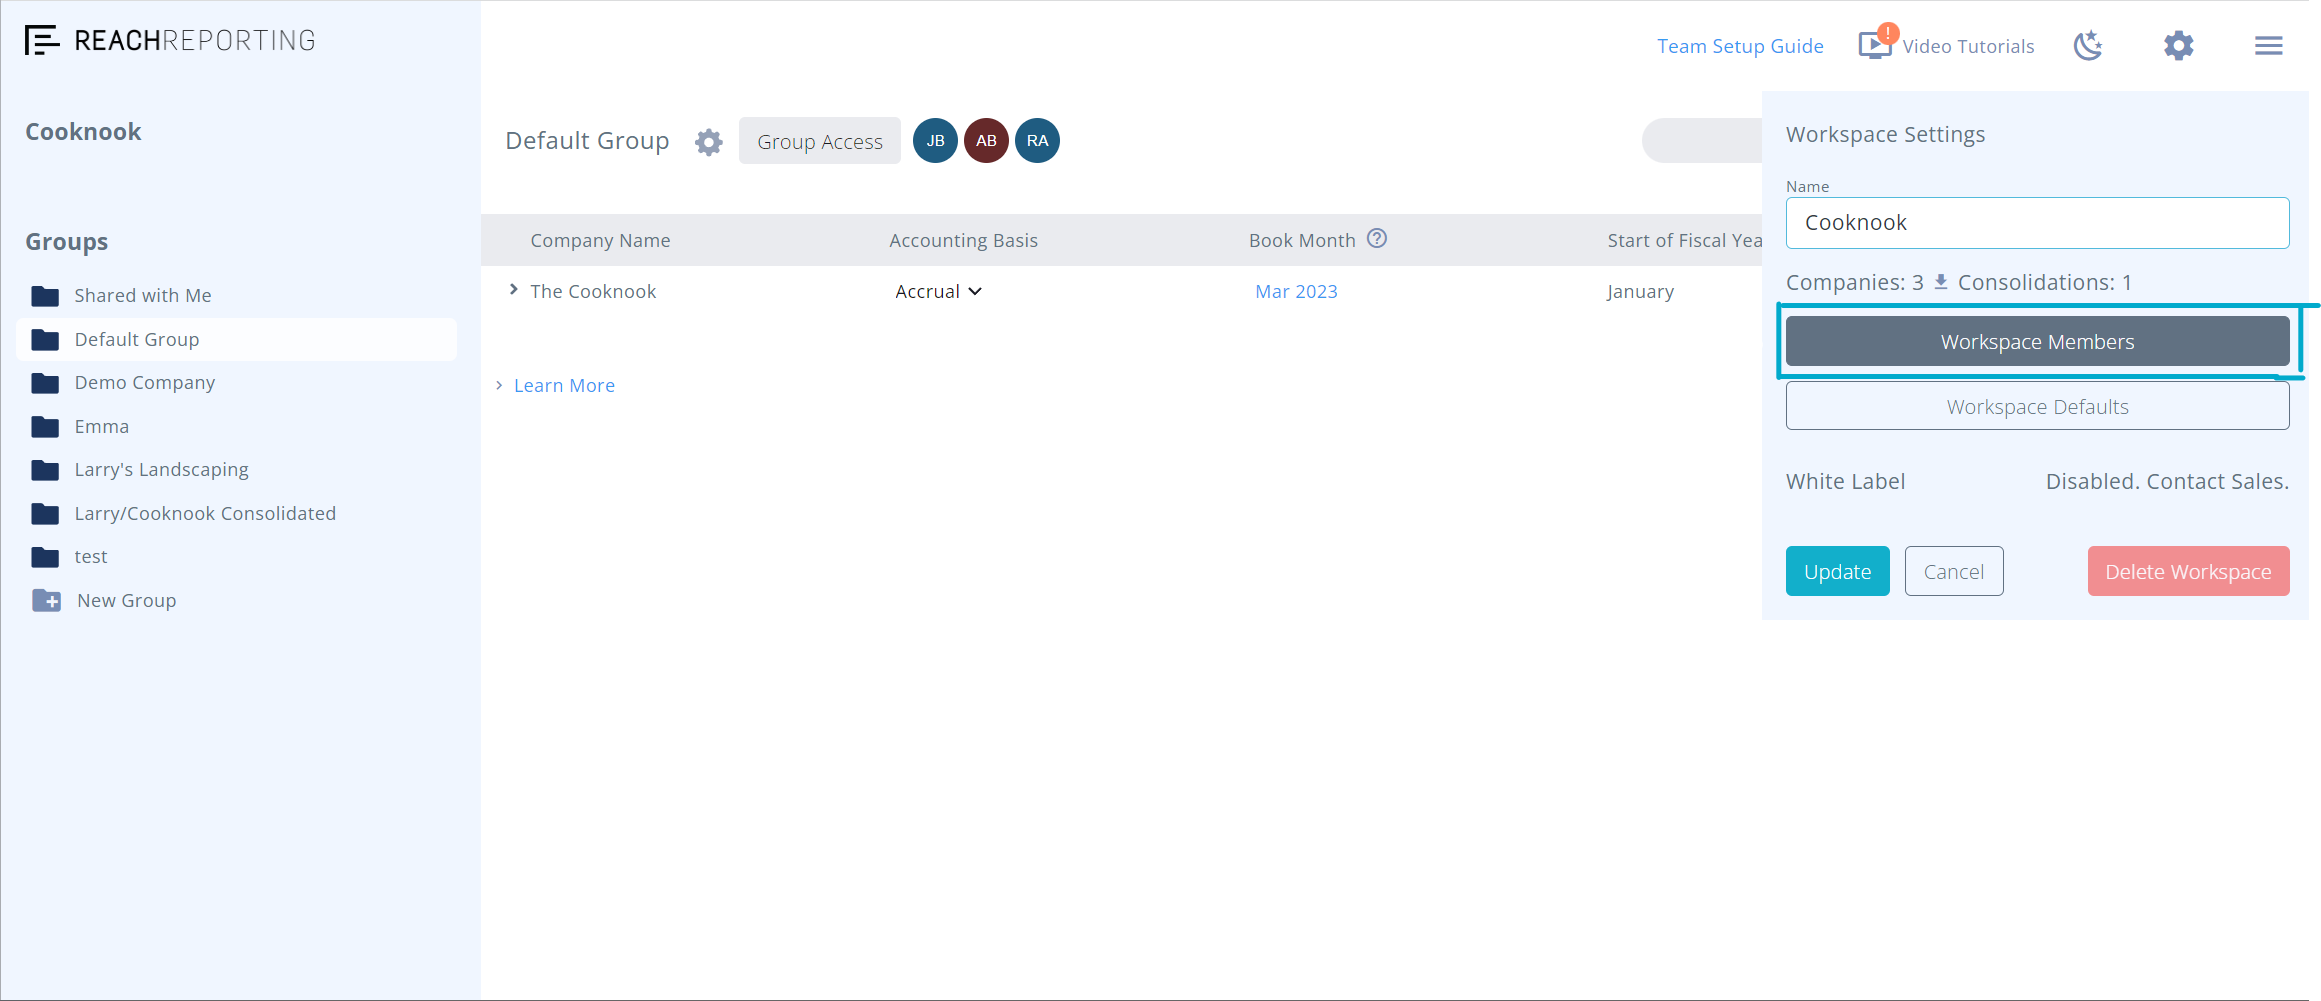Click the Book Month help icon

coord(1377,238)
